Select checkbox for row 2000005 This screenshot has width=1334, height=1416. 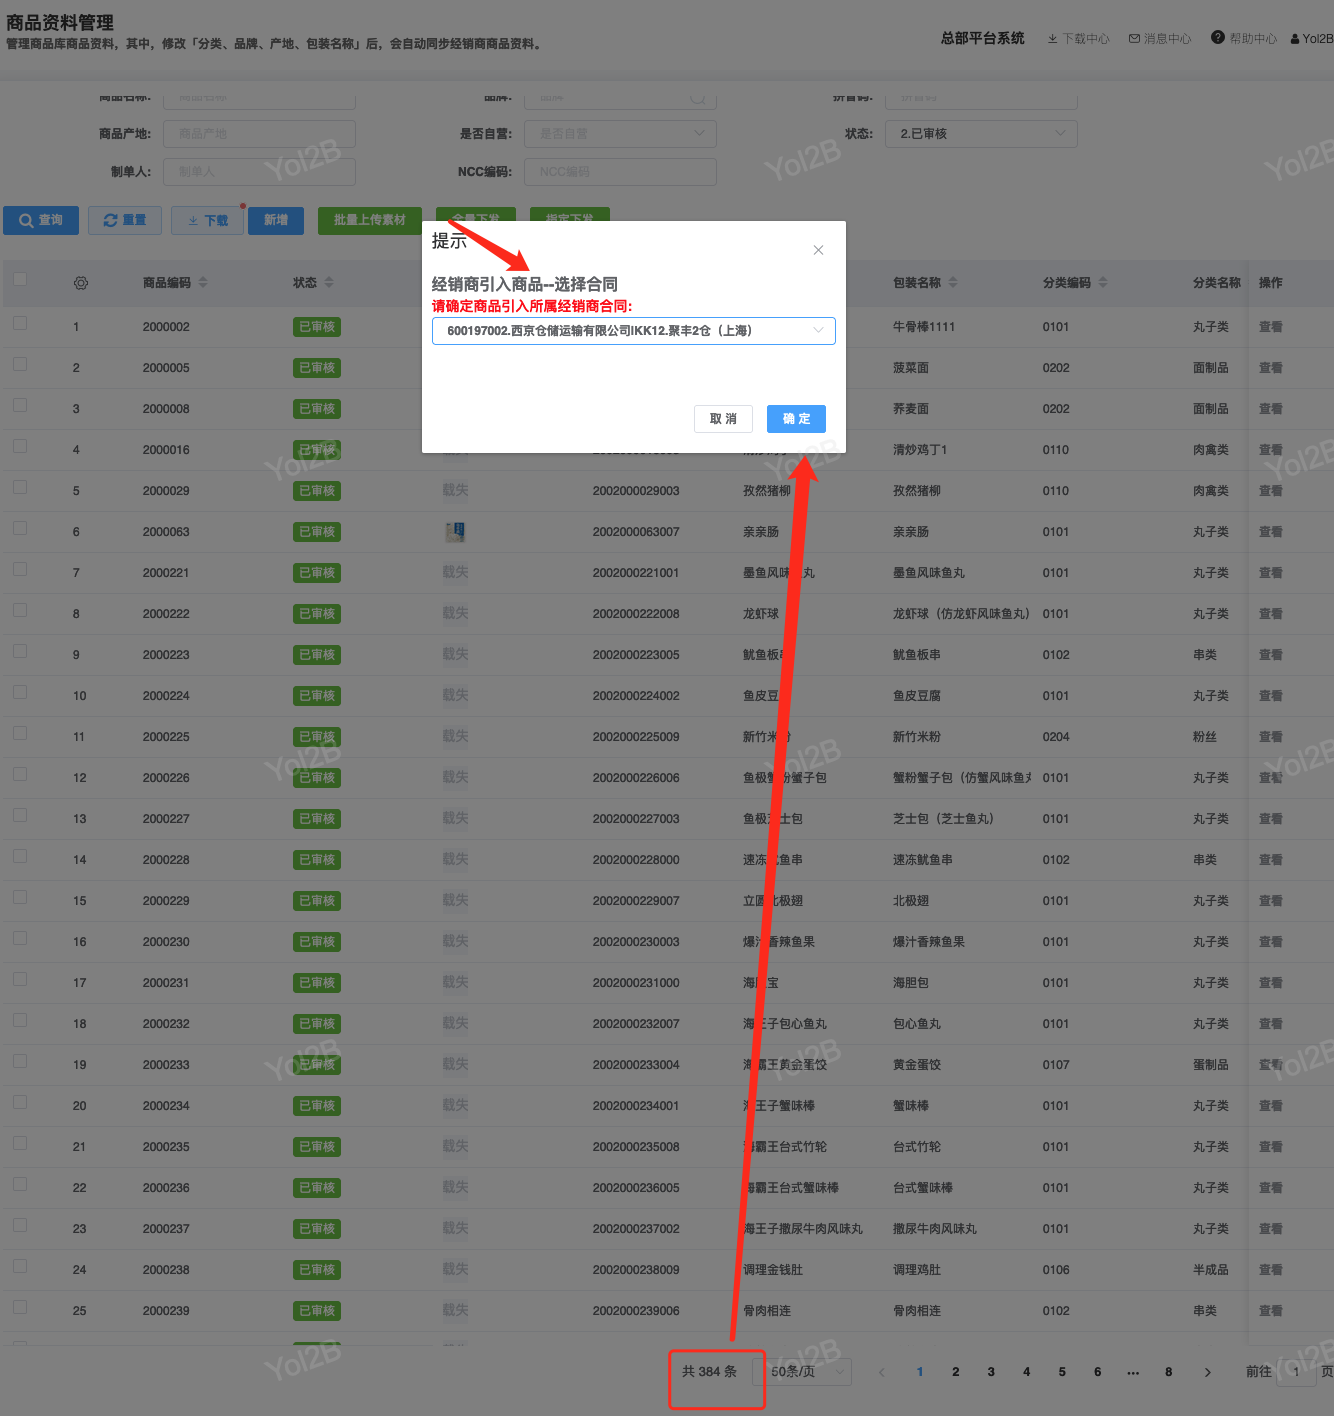click(20, 364)
